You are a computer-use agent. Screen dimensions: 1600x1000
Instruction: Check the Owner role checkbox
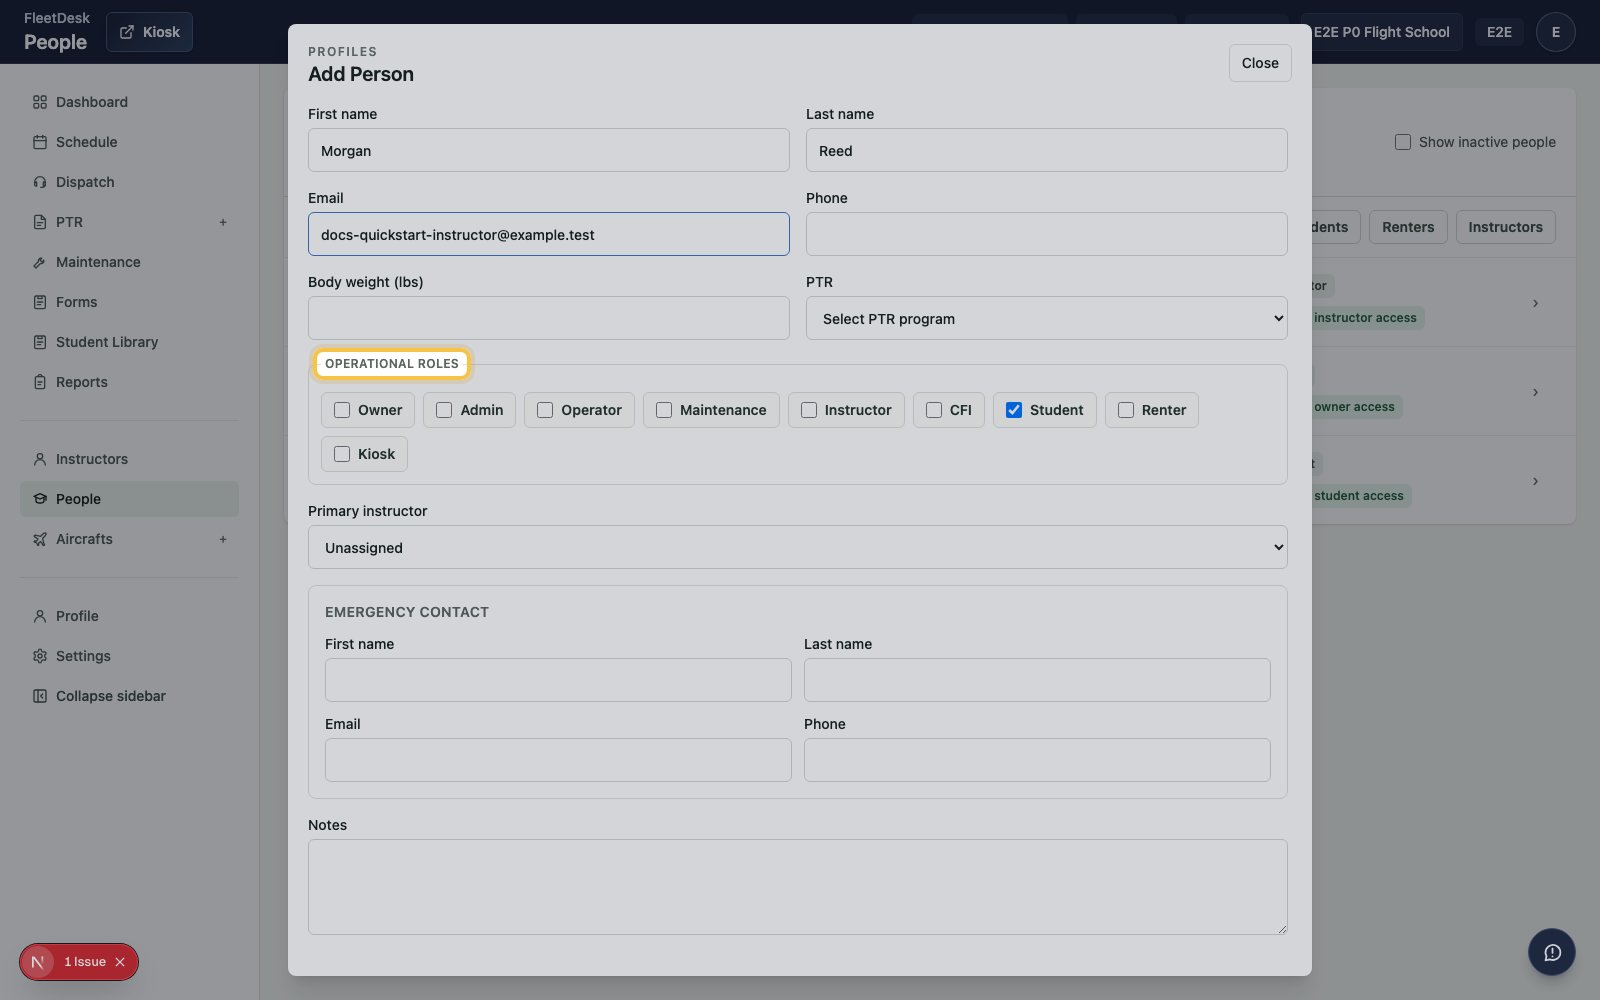pos(342,410)
